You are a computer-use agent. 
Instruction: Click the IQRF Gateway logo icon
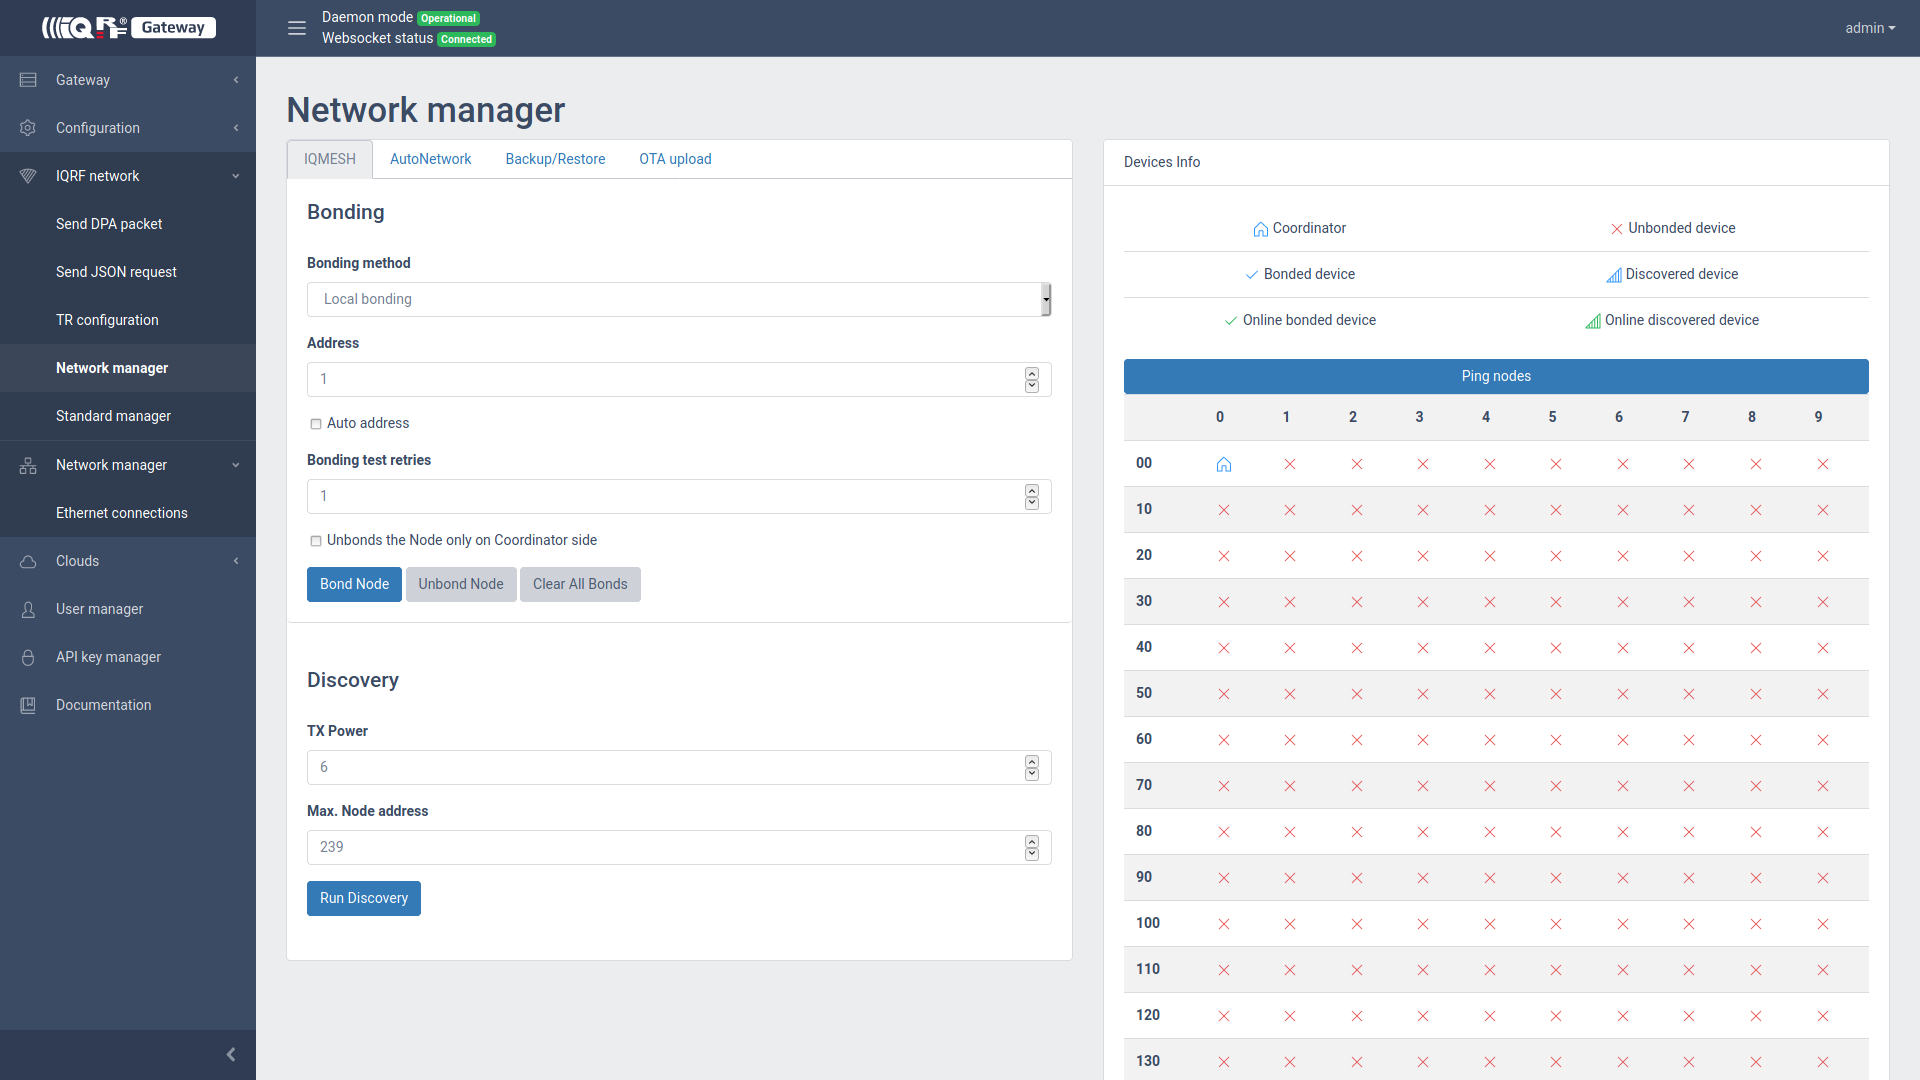(x=128, y=28)
